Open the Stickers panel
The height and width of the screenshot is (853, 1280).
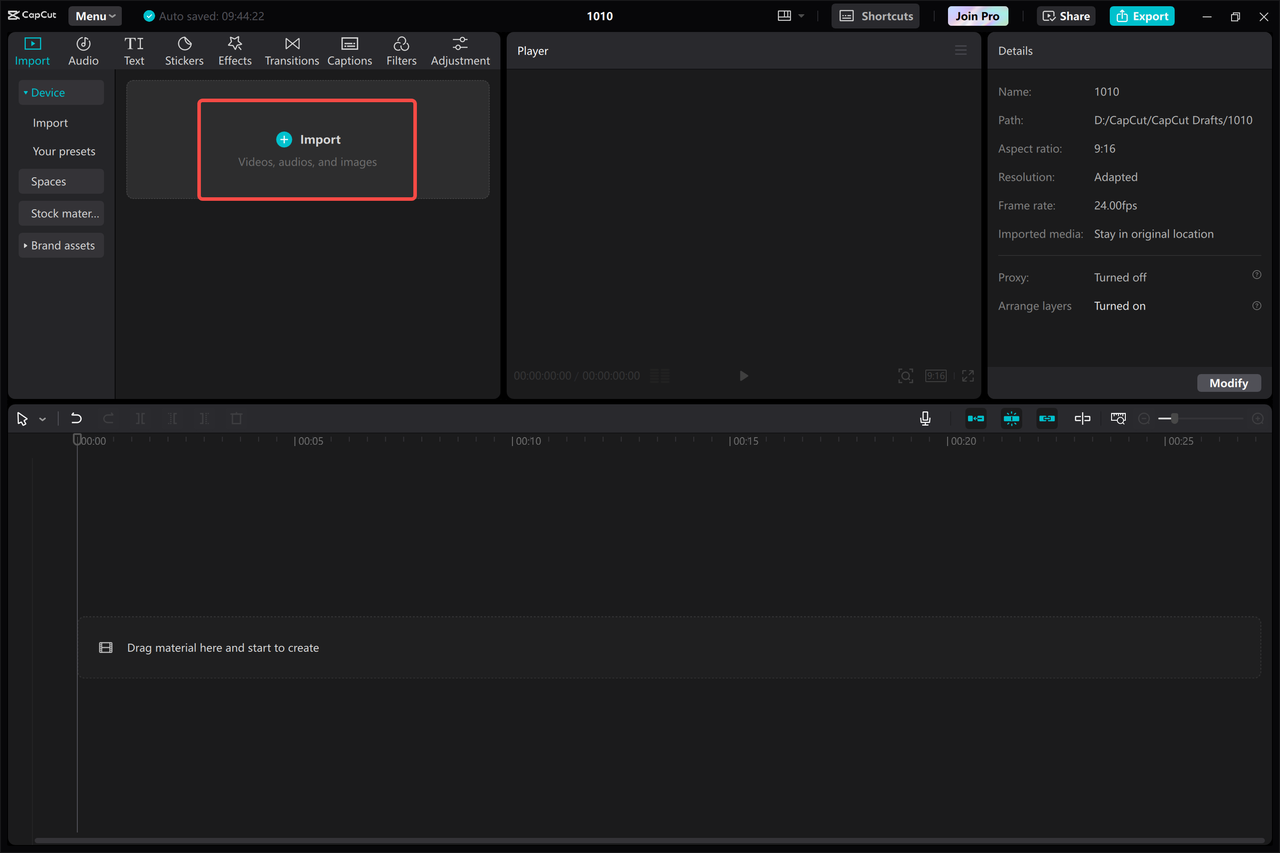(x=184, y=50)
